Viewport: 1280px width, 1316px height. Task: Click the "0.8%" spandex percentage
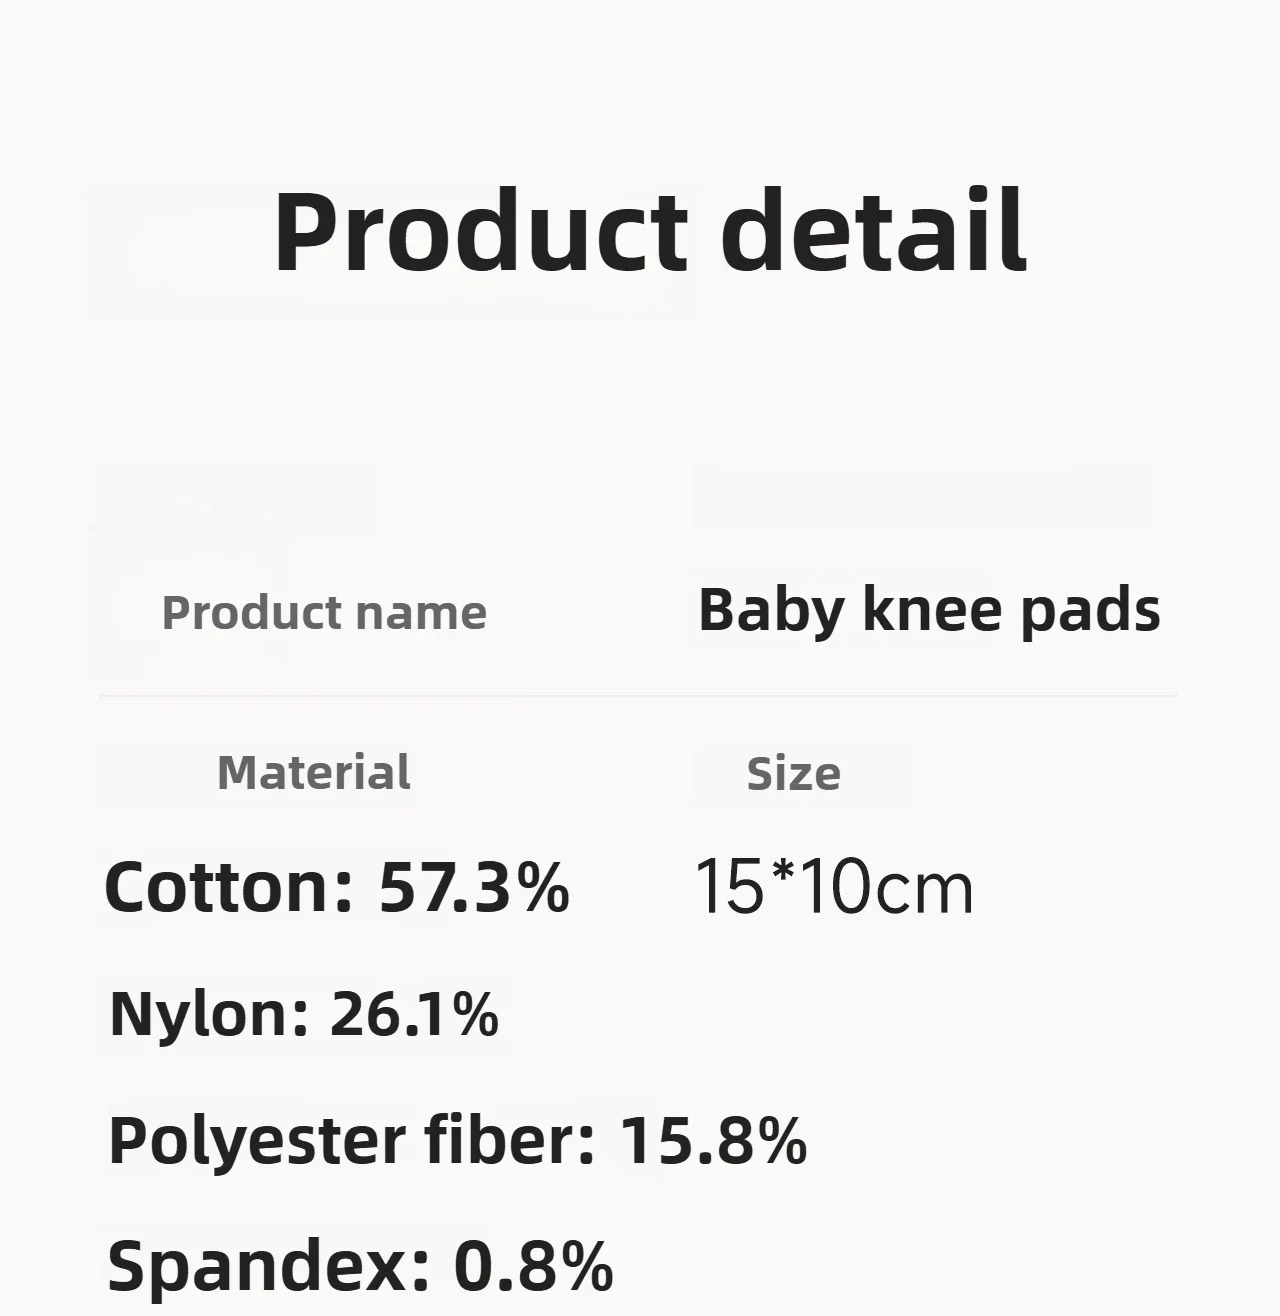pyautogui.click(x=533, y=1265)
